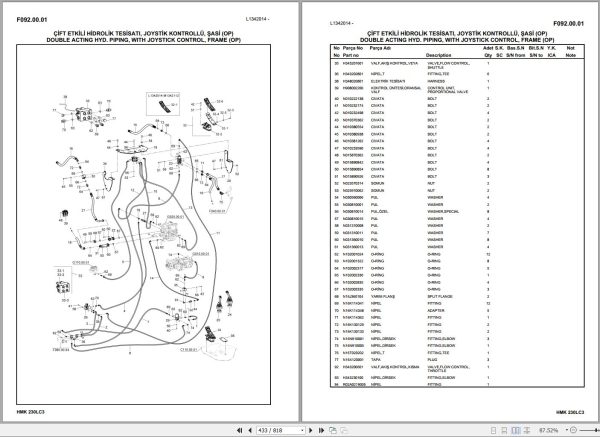Select the 'HARNESS' description cell

[436, 81]
